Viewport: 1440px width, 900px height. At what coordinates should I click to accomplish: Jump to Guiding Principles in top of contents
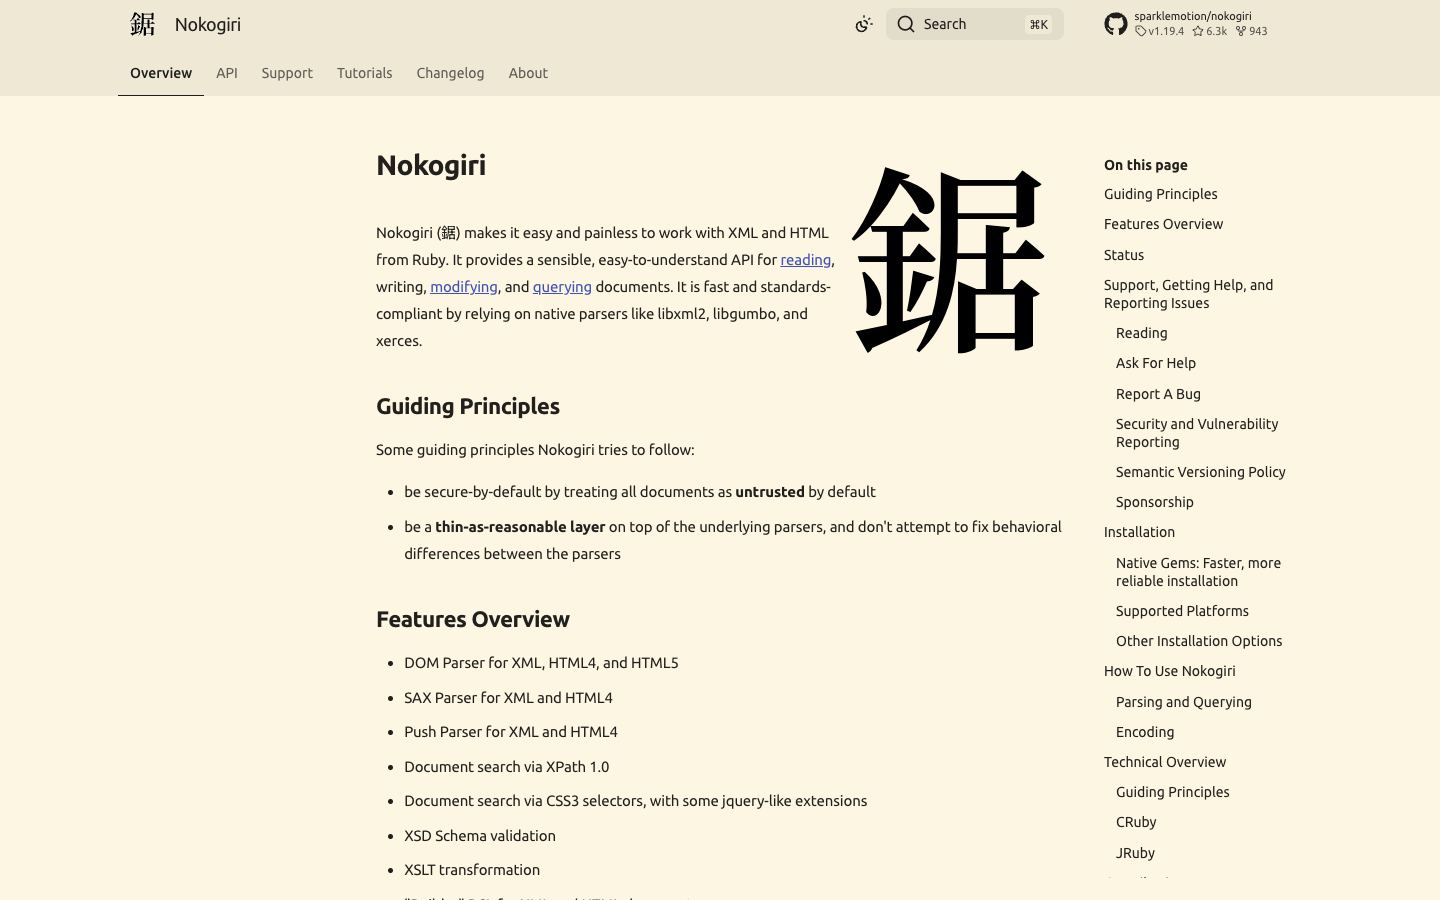click(1160, 194)
